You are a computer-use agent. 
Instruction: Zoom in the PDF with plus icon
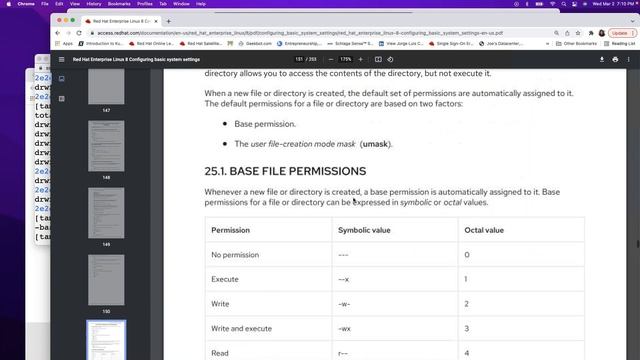pyautogui.click(x=360, y=60)
